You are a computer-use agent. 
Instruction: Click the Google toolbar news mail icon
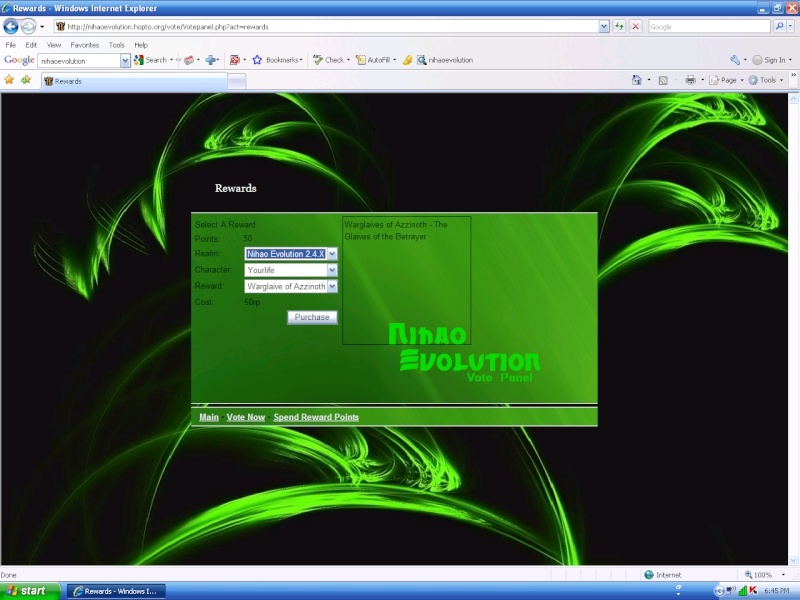click(189, 60)
